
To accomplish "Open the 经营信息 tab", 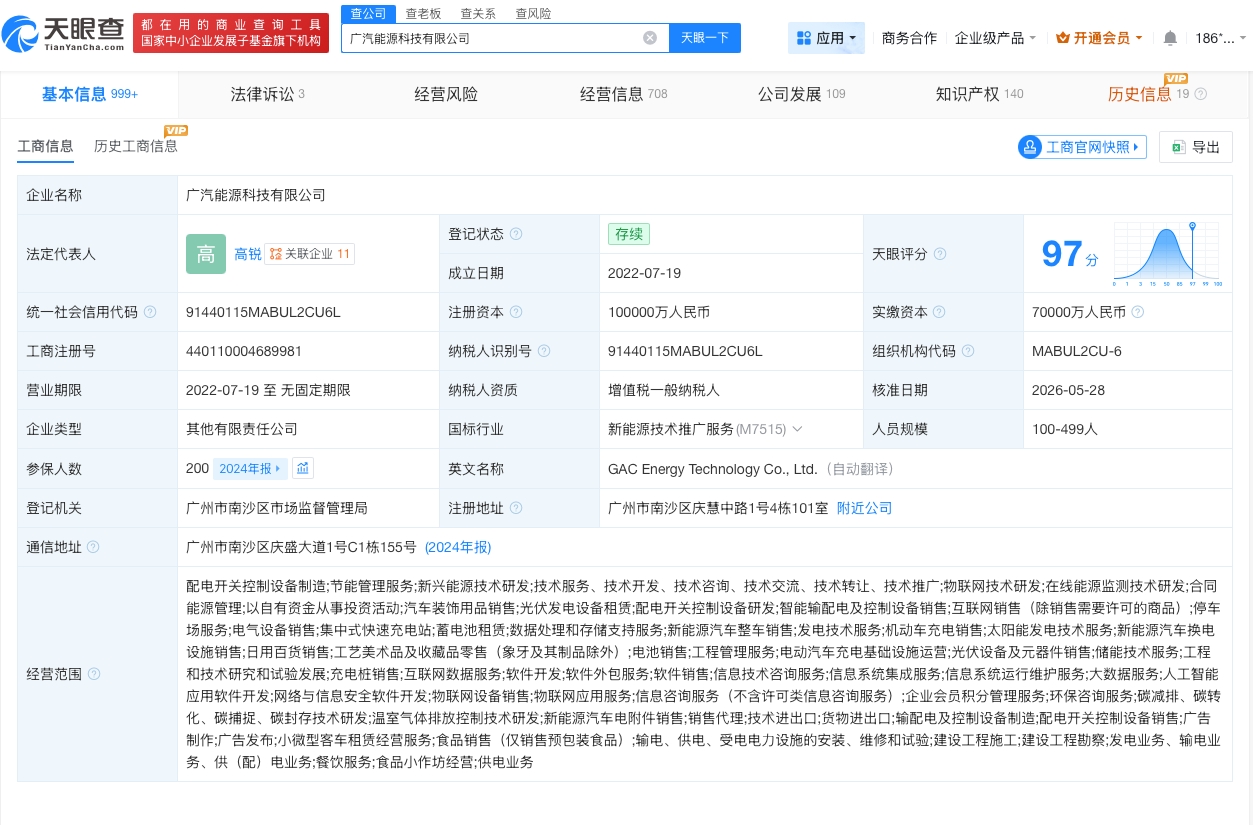I will click(x=623, y=94).
